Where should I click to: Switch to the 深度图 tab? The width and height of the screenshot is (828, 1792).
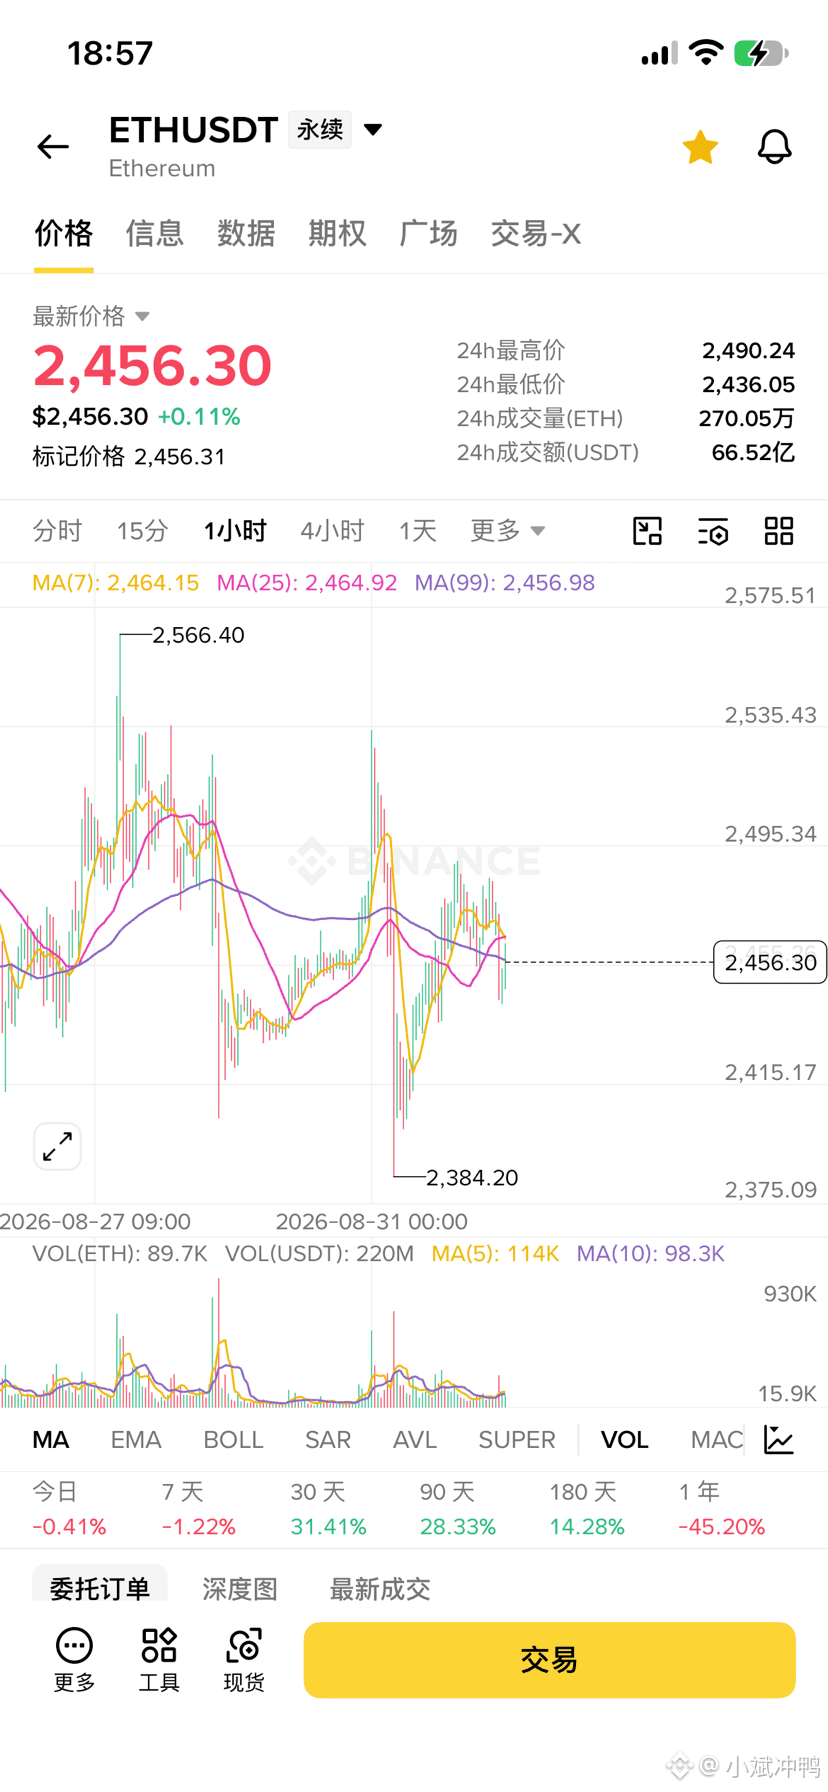tap(240, 1589)
